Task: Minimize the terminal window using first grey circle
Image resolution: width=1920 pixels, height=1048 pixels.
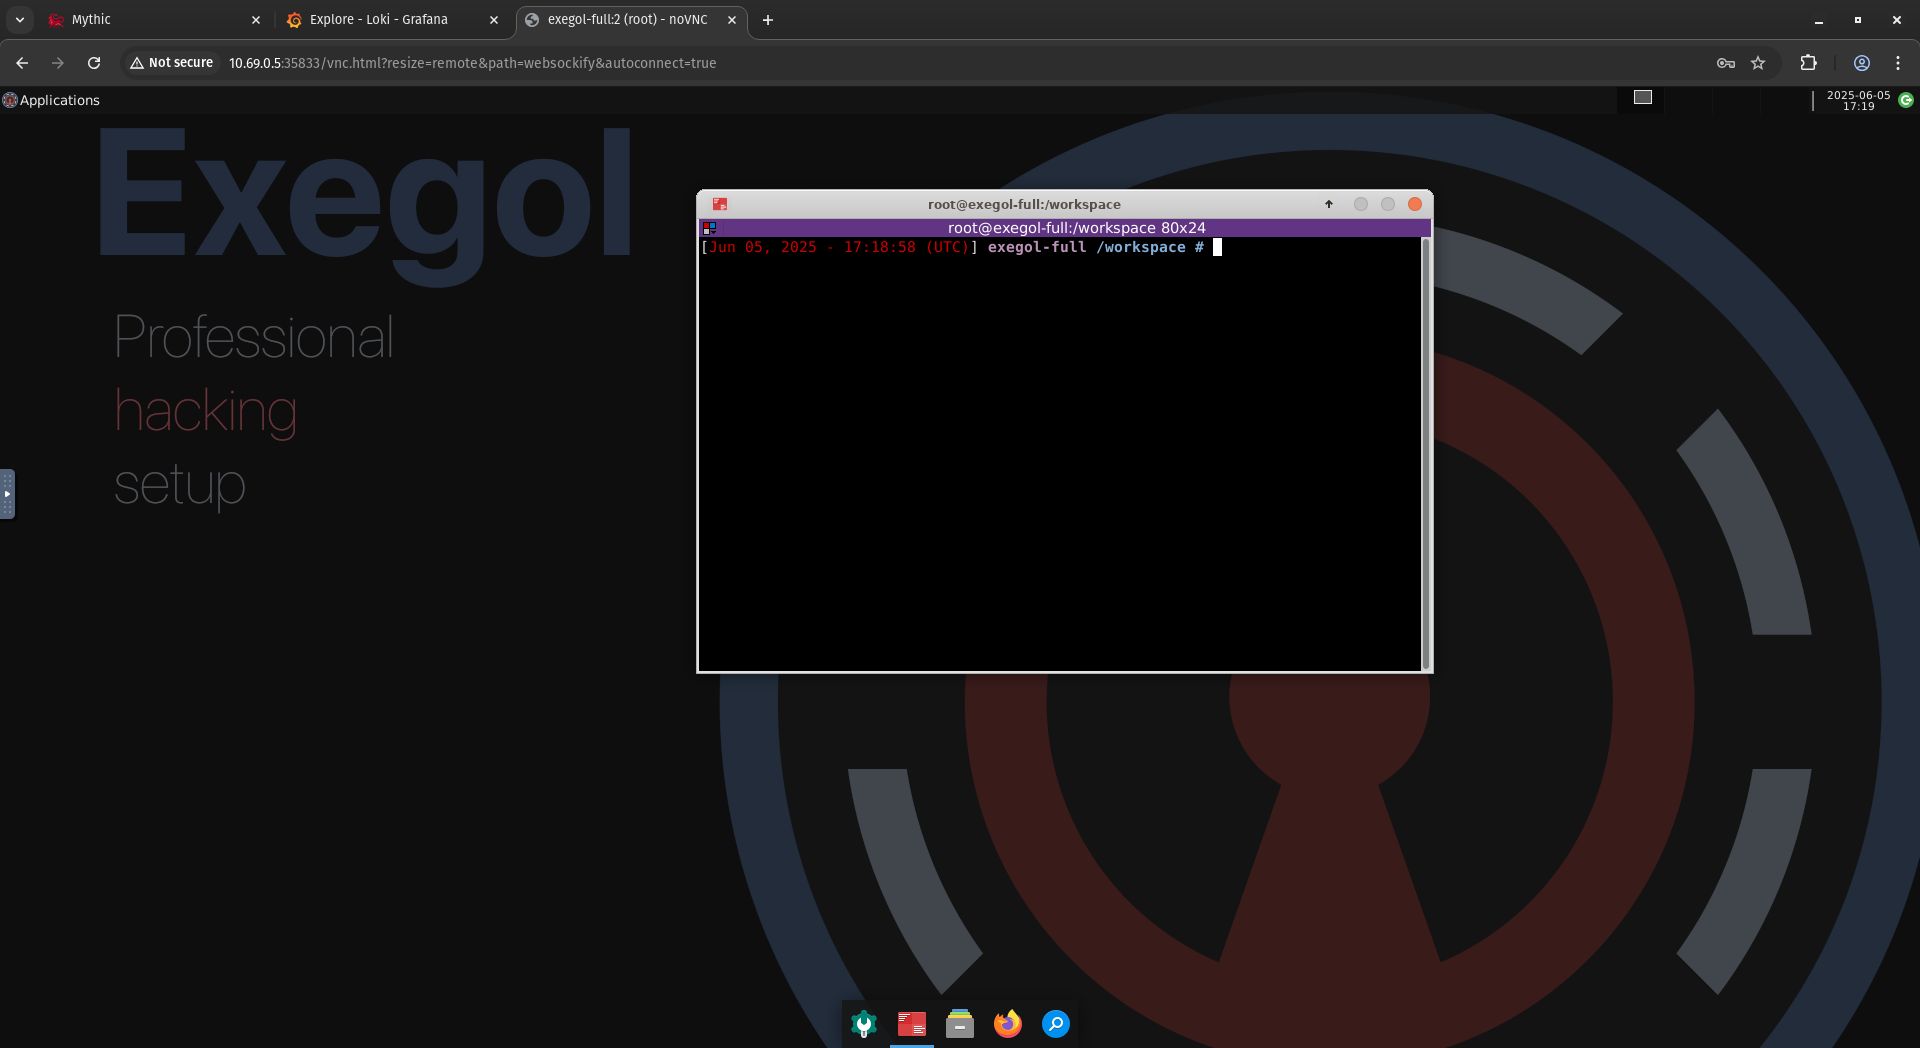Action: (x=1361, y=204)
